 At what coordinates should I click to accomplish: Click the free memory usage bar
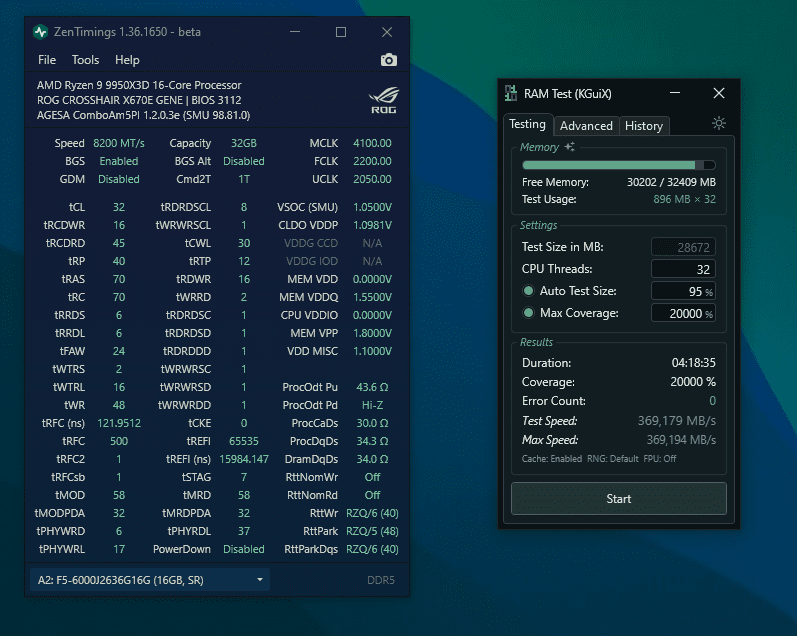click(x=619, y=165)
